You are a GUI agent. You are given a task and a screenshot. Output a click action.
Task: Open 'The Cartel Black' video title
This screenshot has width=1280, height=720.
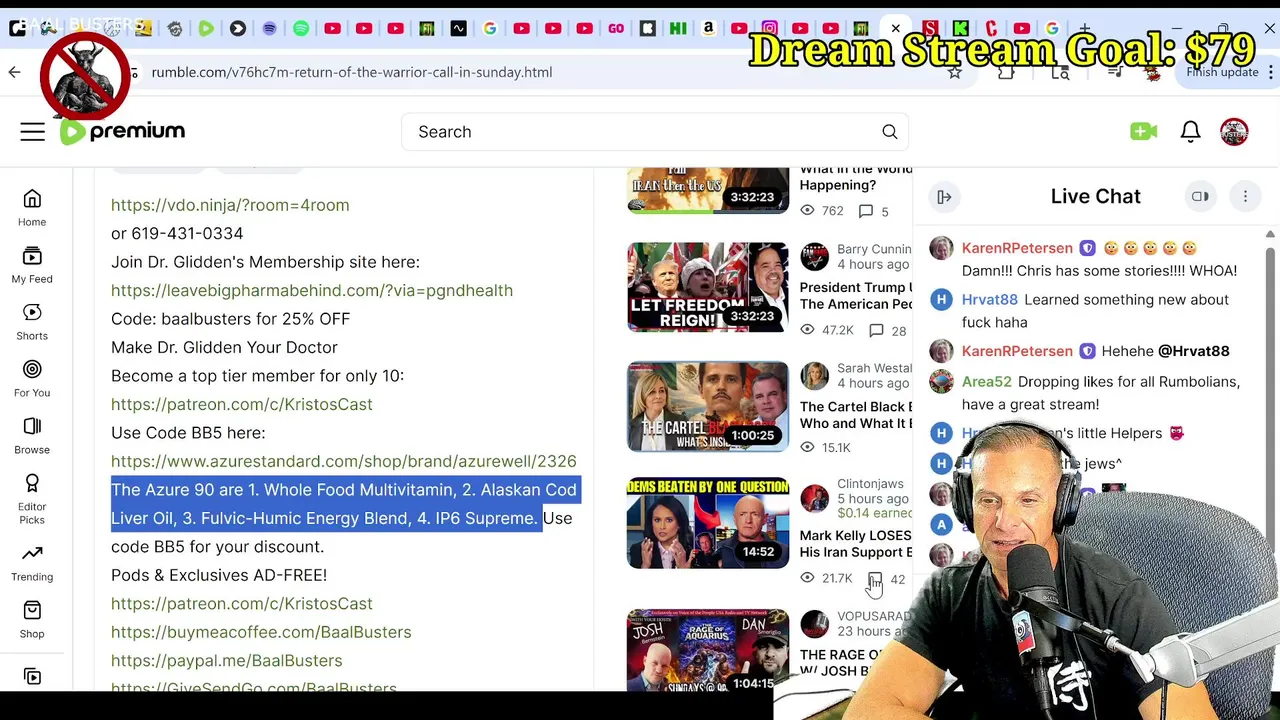pos(856,415)
